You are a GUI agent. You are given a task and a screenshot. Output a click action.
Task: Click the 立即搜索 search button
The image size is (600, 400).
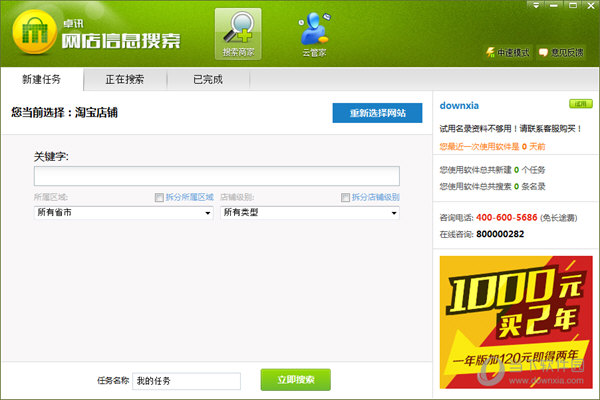295,380
